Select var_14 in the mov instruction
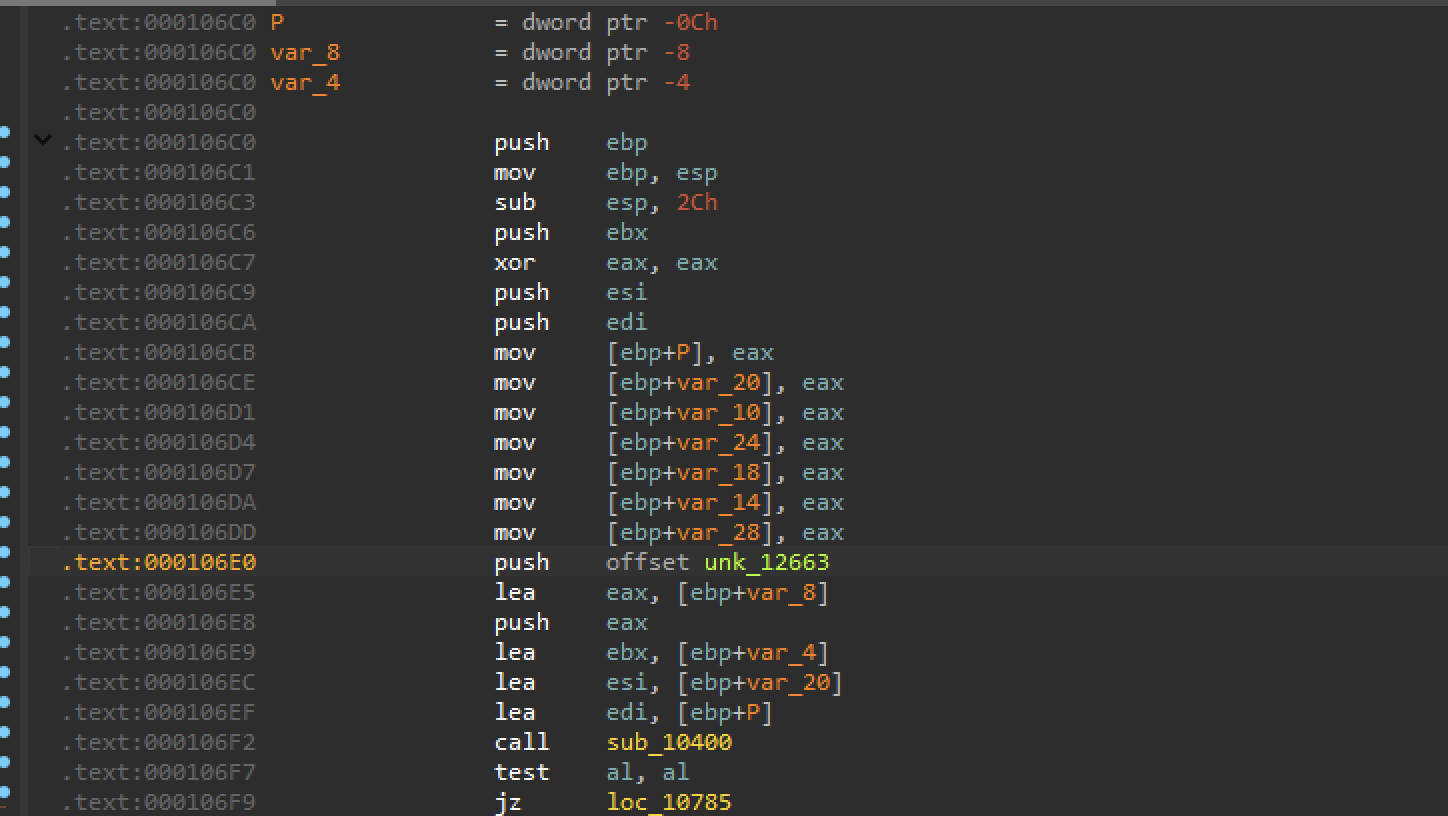The image size is (1448, 816). [718, 502]
